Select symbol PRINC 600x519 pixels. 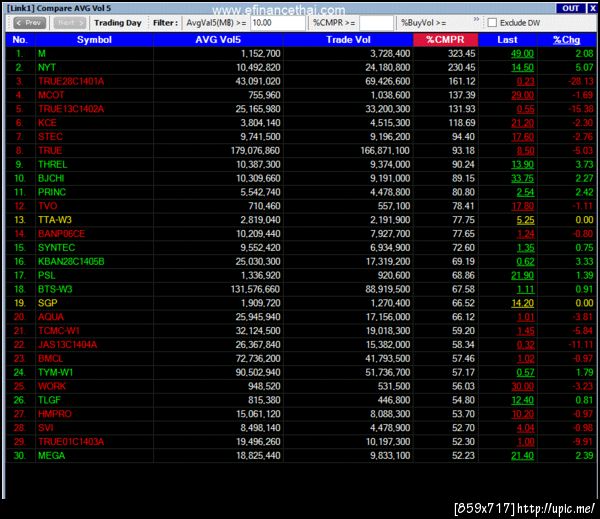click(52, 192)
